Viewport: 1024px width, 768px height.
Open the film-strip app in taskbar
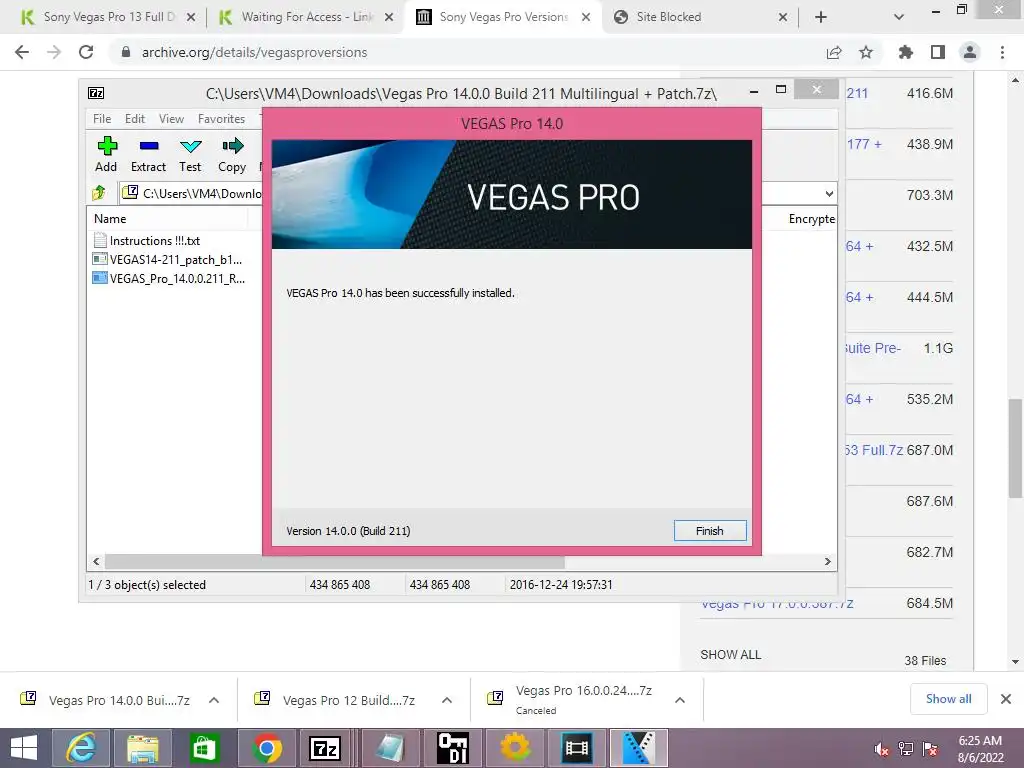coord(577,748)
